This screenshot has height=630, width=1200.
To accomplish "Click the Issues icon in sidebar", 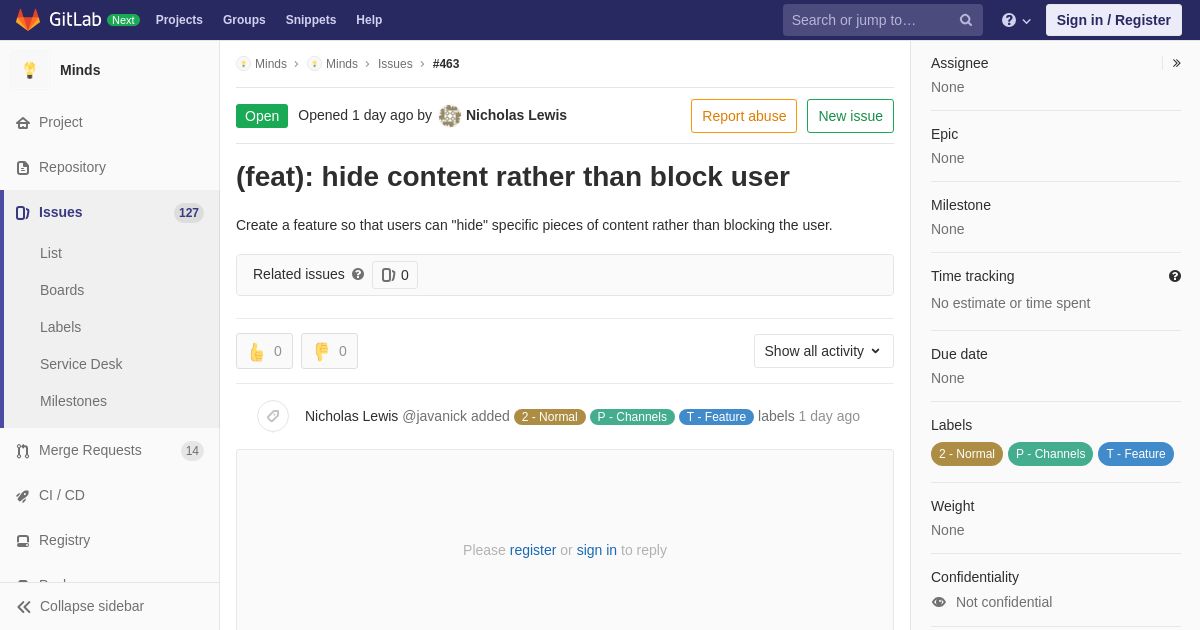I will click(x=23, y=213).
